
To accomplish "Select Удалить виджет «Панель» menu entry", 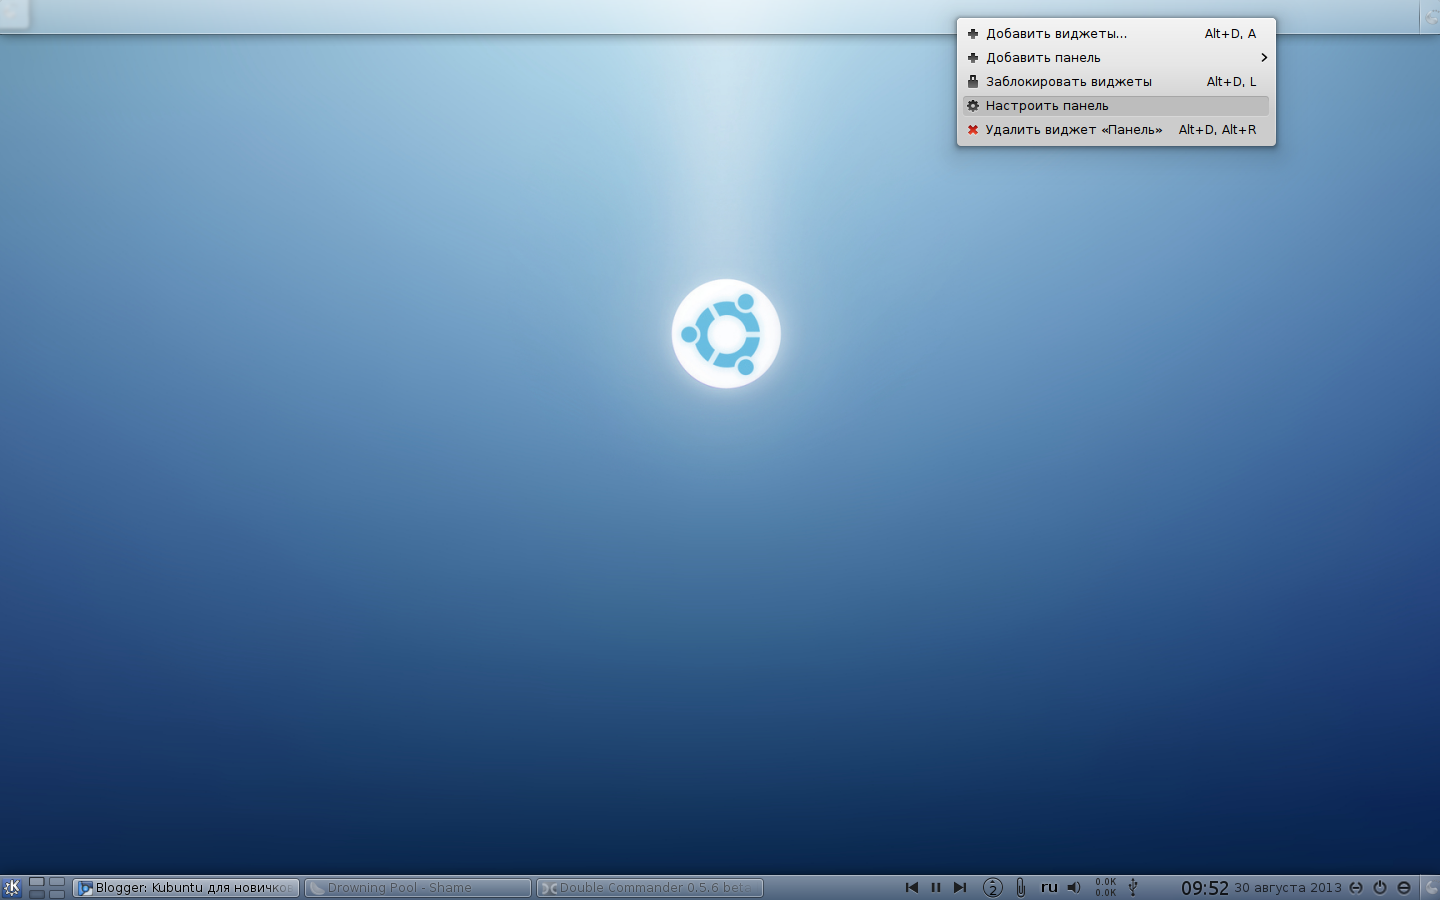I will [1116, 129].
